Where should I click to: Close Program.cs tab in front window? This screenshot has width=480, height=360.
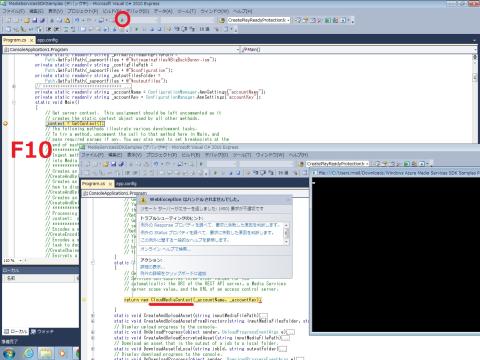pyautogui.click(x=110, y=184)
